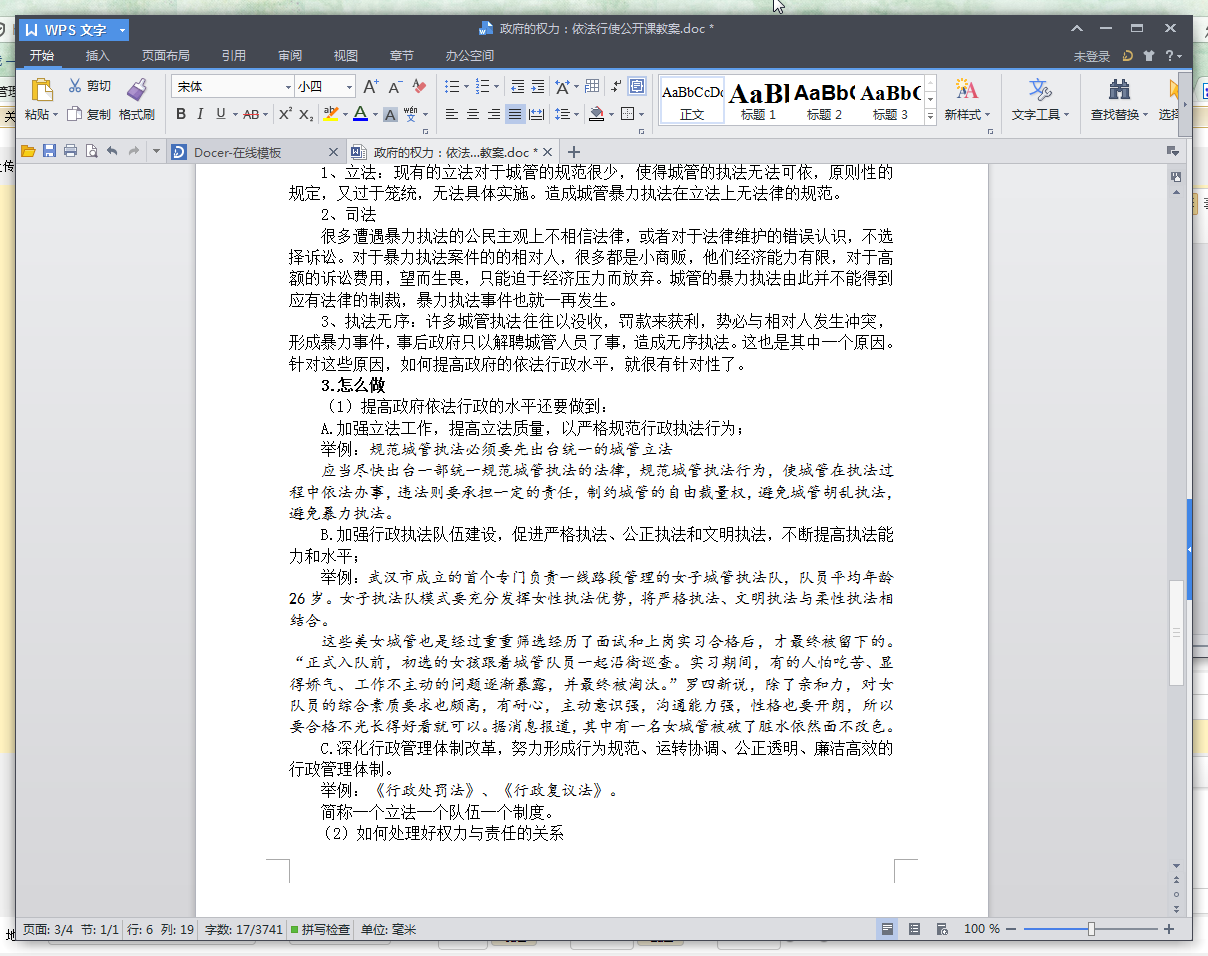The image size is (1208, 956).
Task: Apply the 标题 1 heading style
Action: [758, 100]
